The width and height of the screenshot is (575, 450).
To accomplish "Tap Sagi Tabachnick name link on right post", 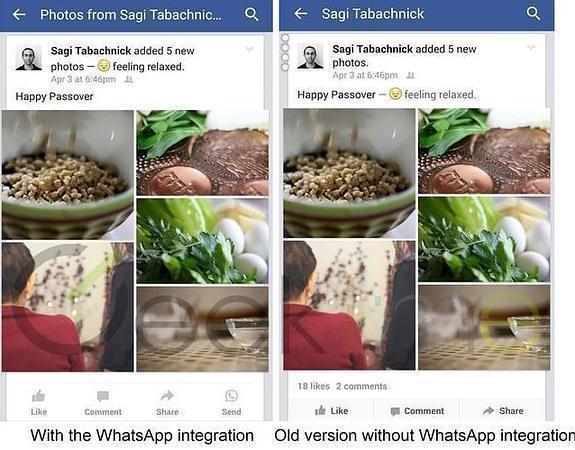I will pyautogui.click(x=373, y=49).
